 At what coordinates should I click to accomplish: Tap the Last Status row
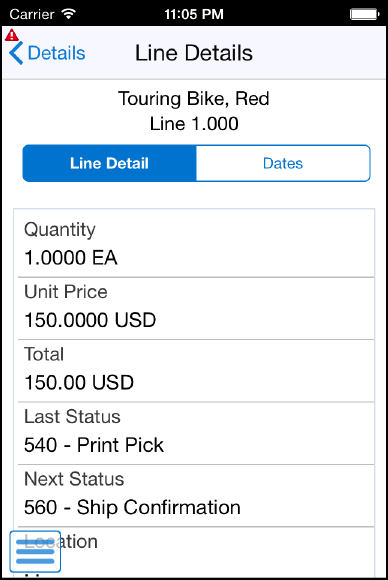pyautogui.click(x=196, y=433)
